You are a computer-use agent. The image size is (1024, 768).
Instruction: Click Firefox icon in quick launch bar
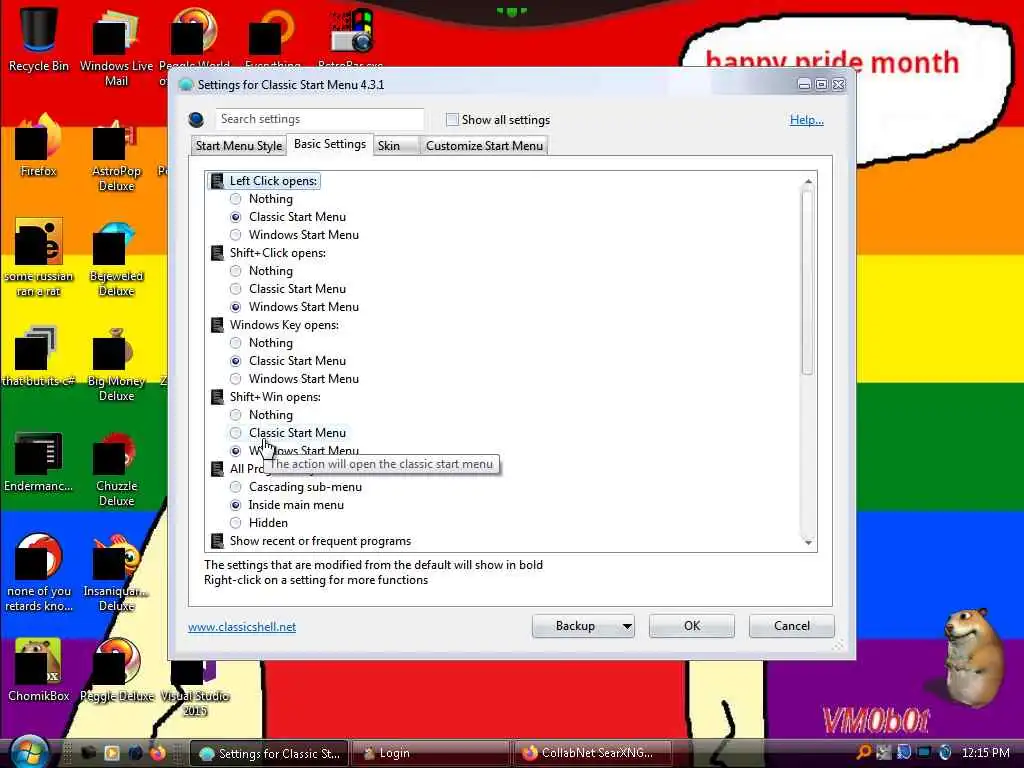tap(157, 753)
